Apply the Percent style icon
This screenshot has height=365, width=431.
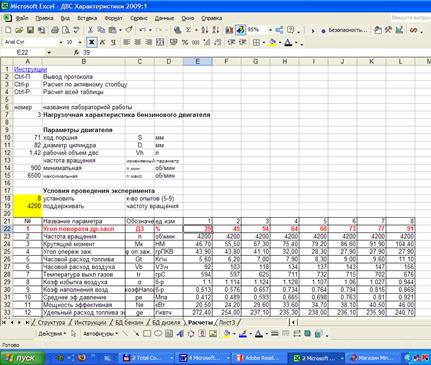(x=185, y=42)
